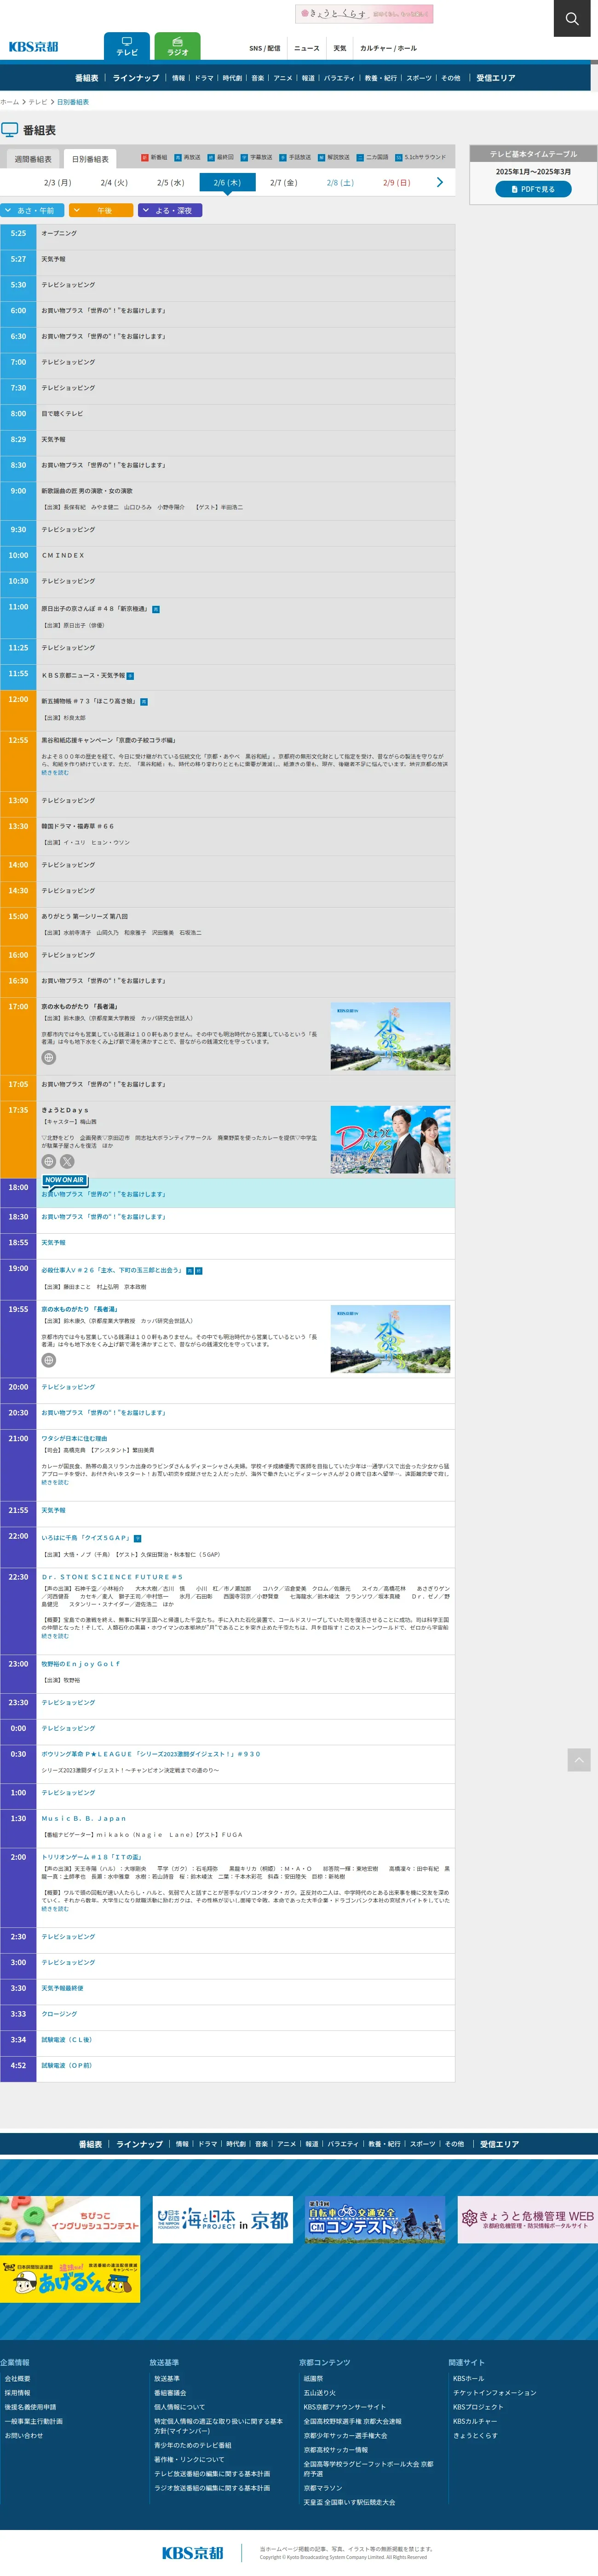Open the 海と日本 PROJECT in 京都 banner
This screenshot has height=2576, width=598.
tap(222, 2219)
